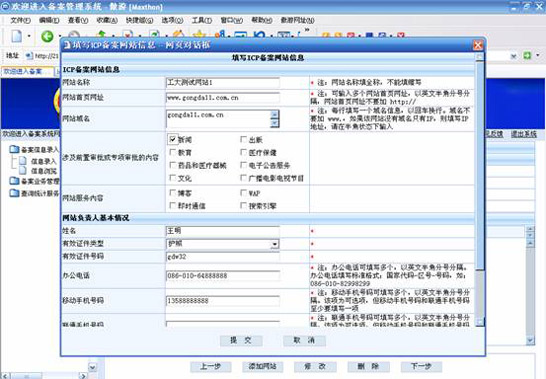The image size is (546, 379).
Task: Click the 办公电话 input field
Action: pyautogui.click(x=223, y=276)
